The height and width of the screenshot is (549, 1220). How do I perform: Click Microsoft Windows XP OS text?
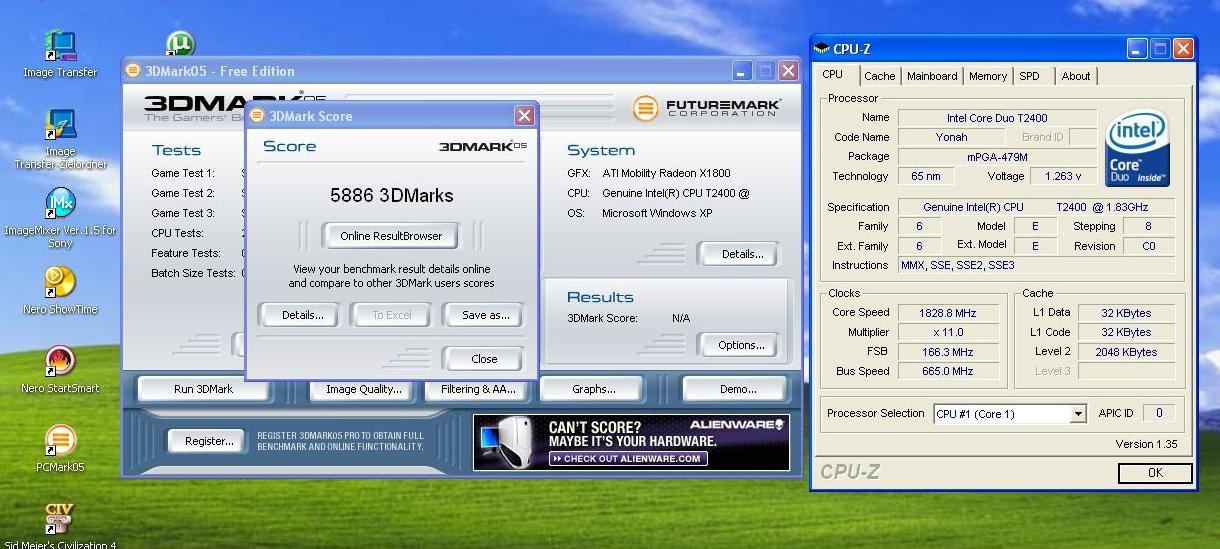tap(656, 213)
